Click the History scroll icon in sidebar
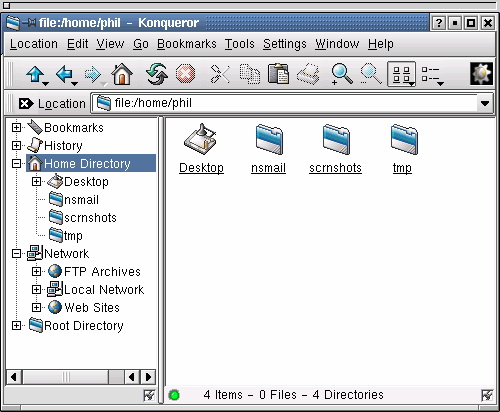 click(35, 145)
